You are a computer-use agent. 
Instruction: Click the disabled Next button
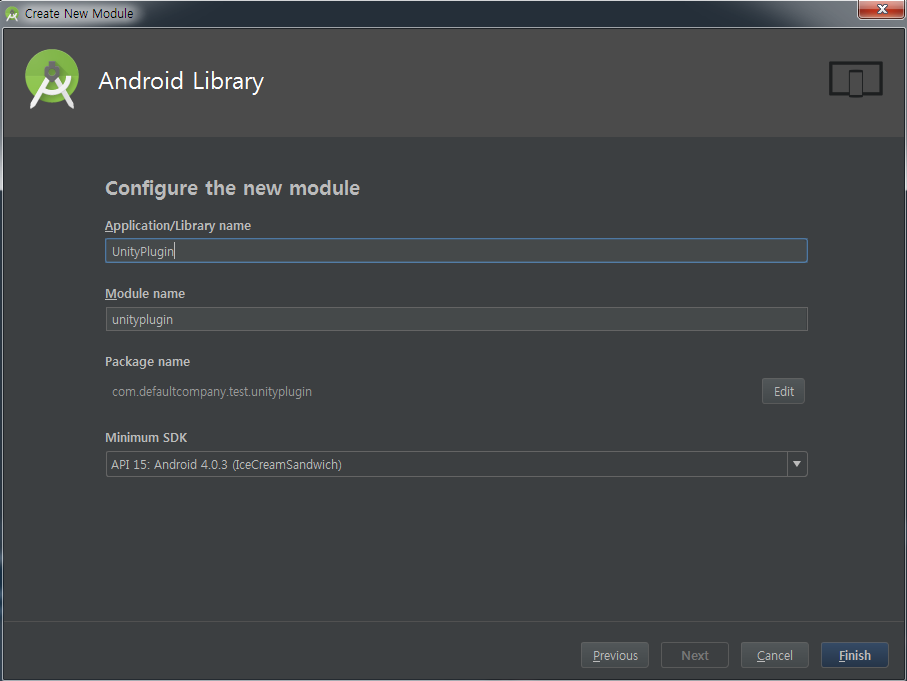(694, 655)
